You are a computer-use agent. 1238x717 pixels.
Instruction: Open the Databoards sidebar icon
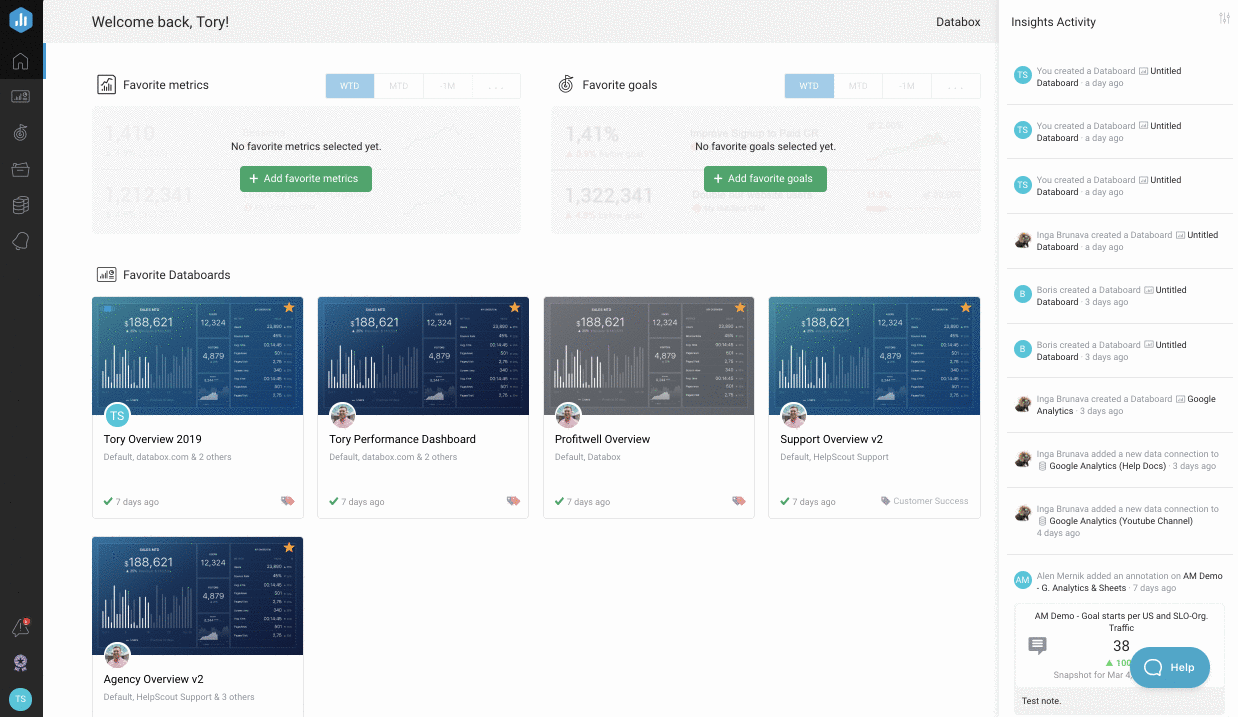point(21,97)
